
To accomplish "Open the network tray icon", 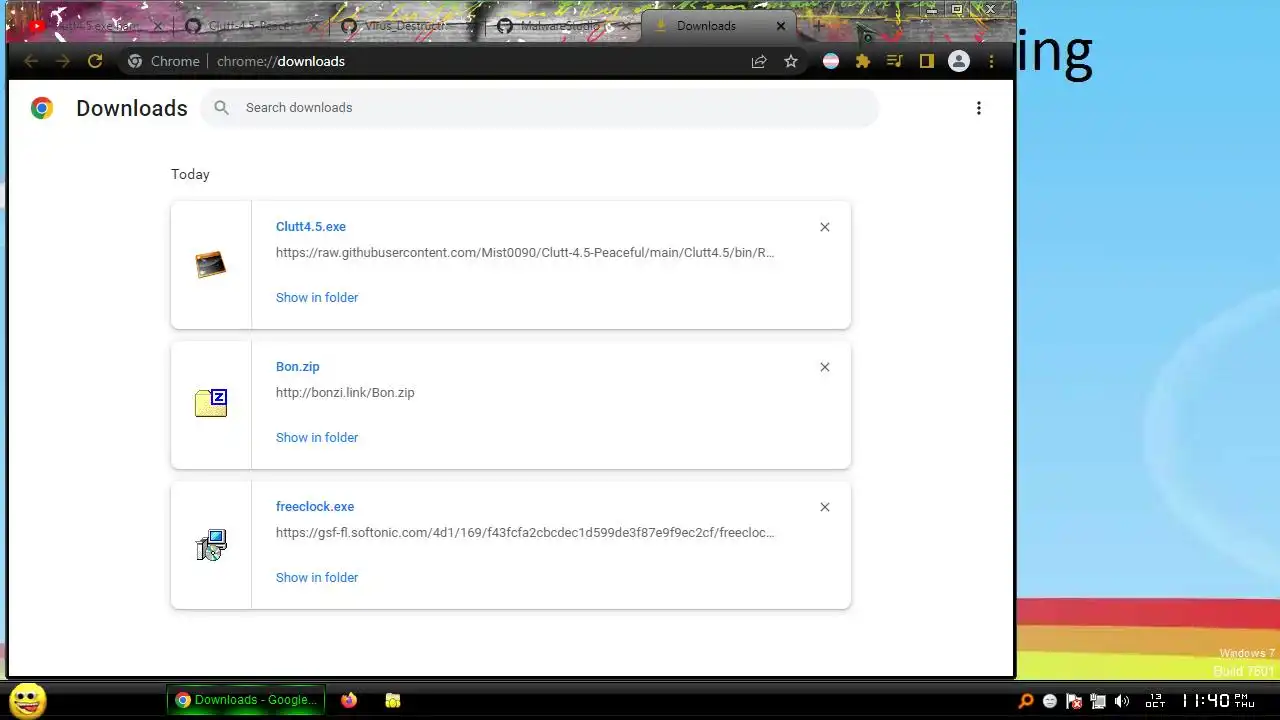I will coord(1097,701).
